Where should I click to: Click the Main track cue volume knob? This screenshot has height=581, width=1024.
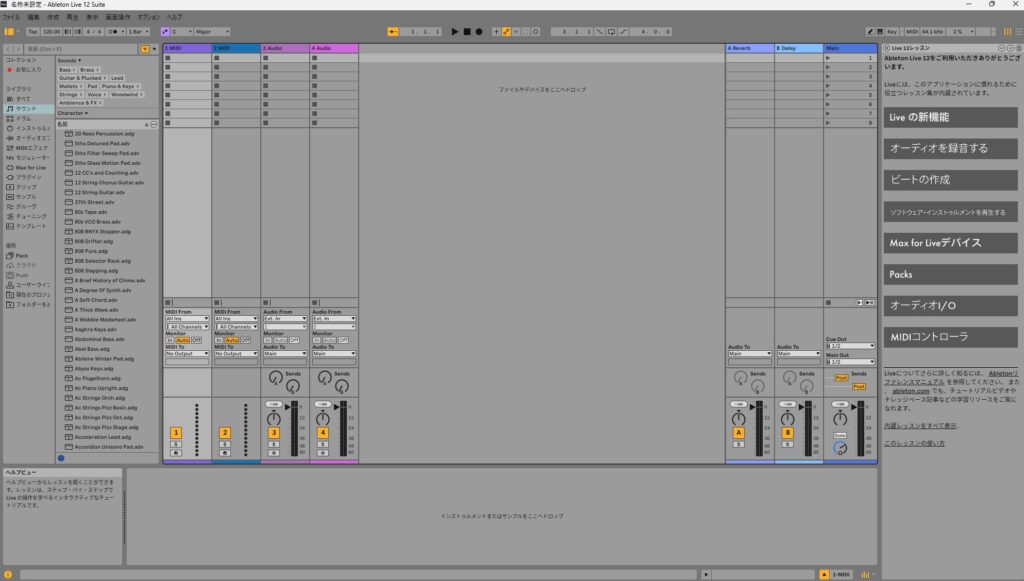tap(840, 448)
